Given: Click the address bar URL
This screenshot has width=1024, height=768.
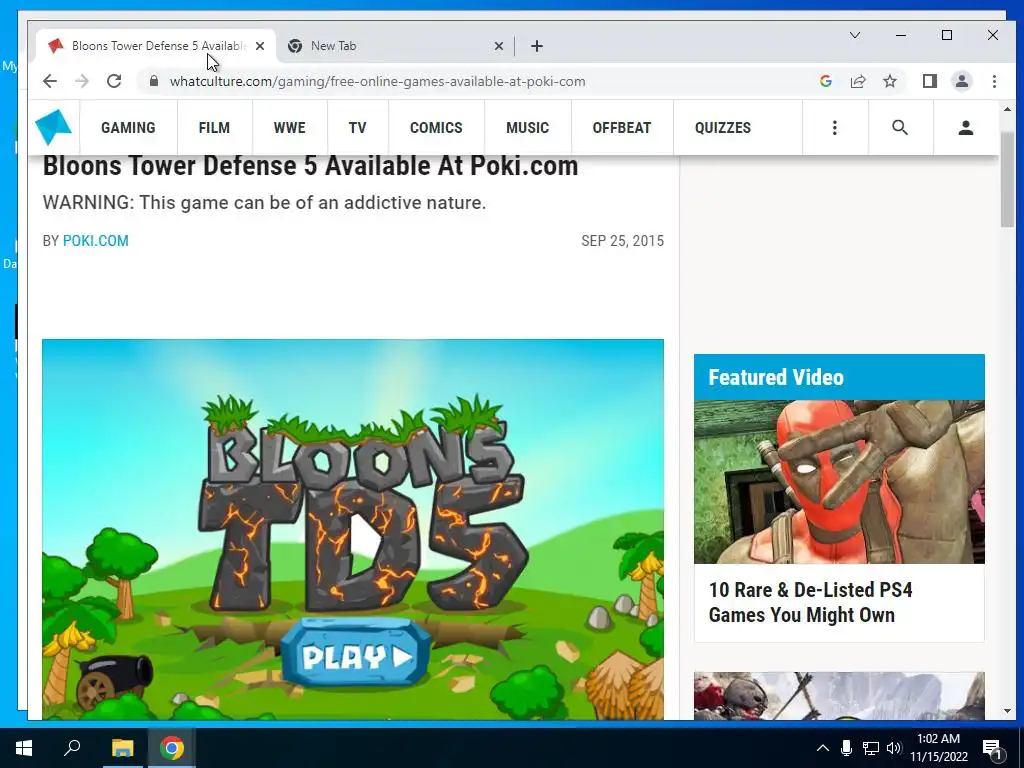Looking at the screenshot, I should click(x=377, y=81).
